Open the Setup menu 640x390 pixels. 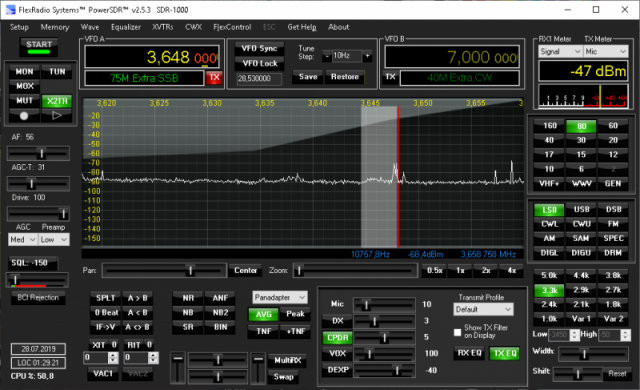point(19,27)
